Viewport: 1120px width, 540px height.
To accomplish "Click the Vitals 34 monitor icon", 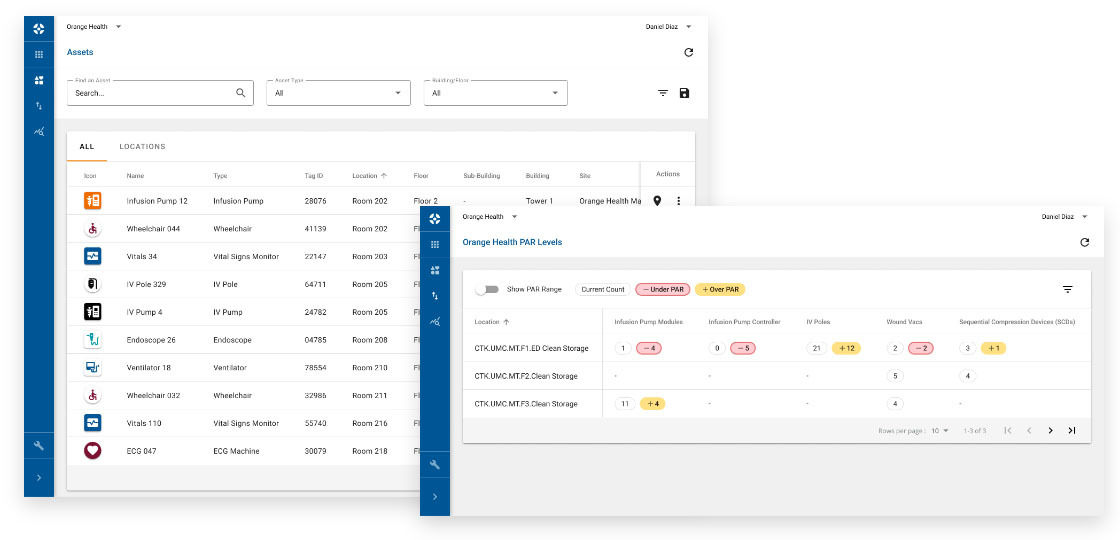I will tap(93, 256).
